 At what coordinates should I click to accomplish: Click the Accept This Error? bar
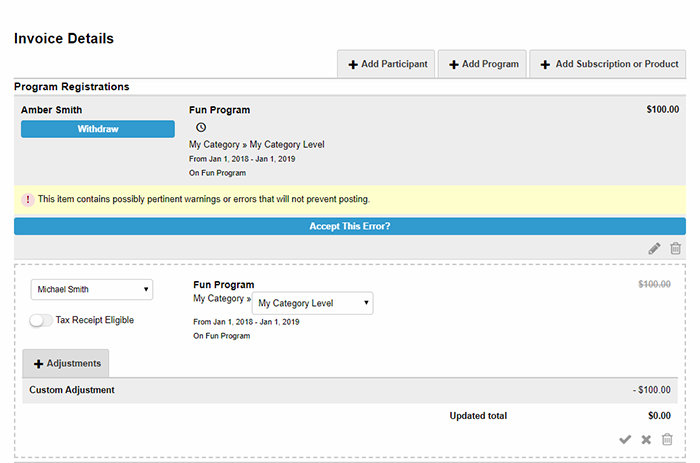point(350,226)
